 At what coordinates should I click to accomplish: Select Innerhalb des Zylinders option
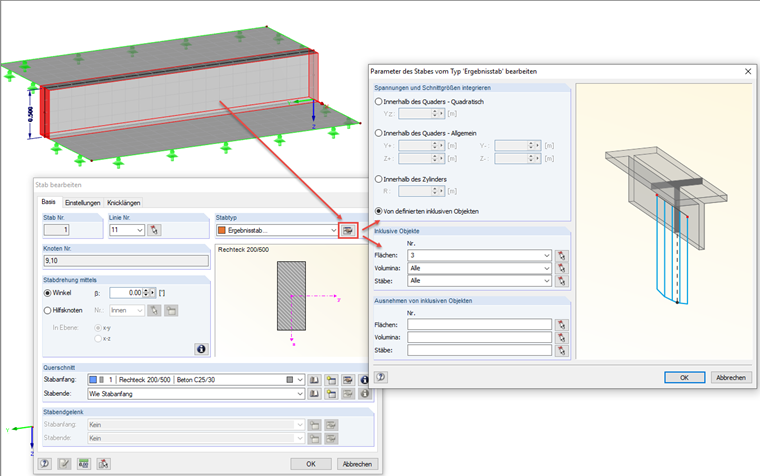pos(379,179)
